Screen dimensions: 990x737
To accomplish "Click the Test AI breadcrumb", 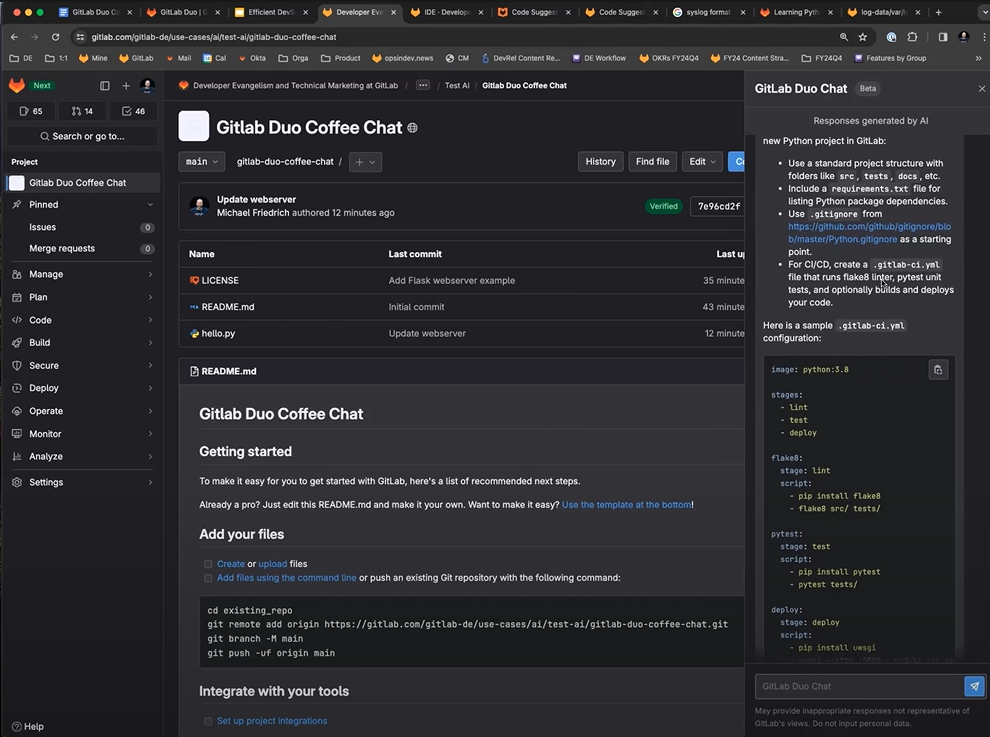I will [457, 85].
